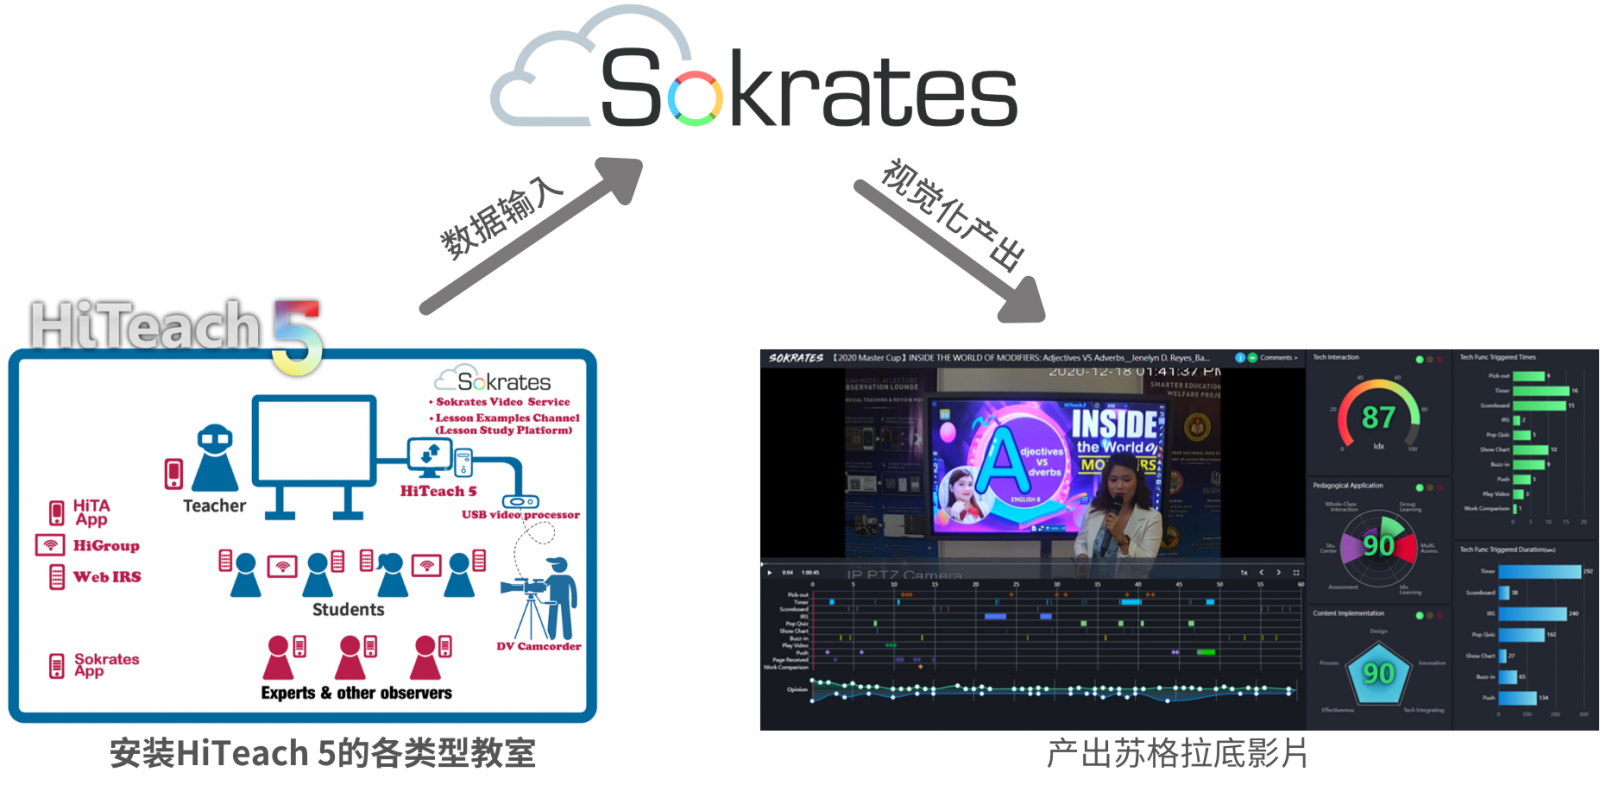Screen dimensions: 1600x785
Task: Open the 1x playback speed selector
Action: click(x=1244, y=573)
